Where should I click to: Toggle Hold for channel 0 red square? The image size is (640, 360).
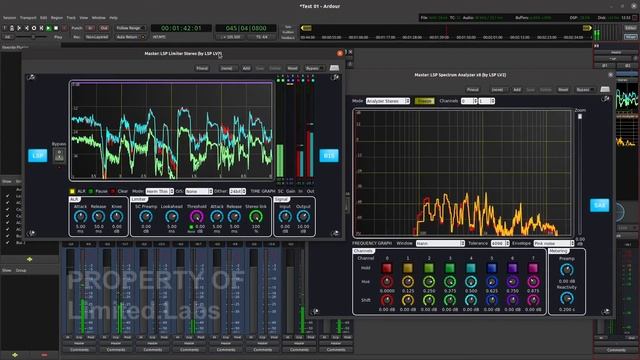click(x=387, y=268)
